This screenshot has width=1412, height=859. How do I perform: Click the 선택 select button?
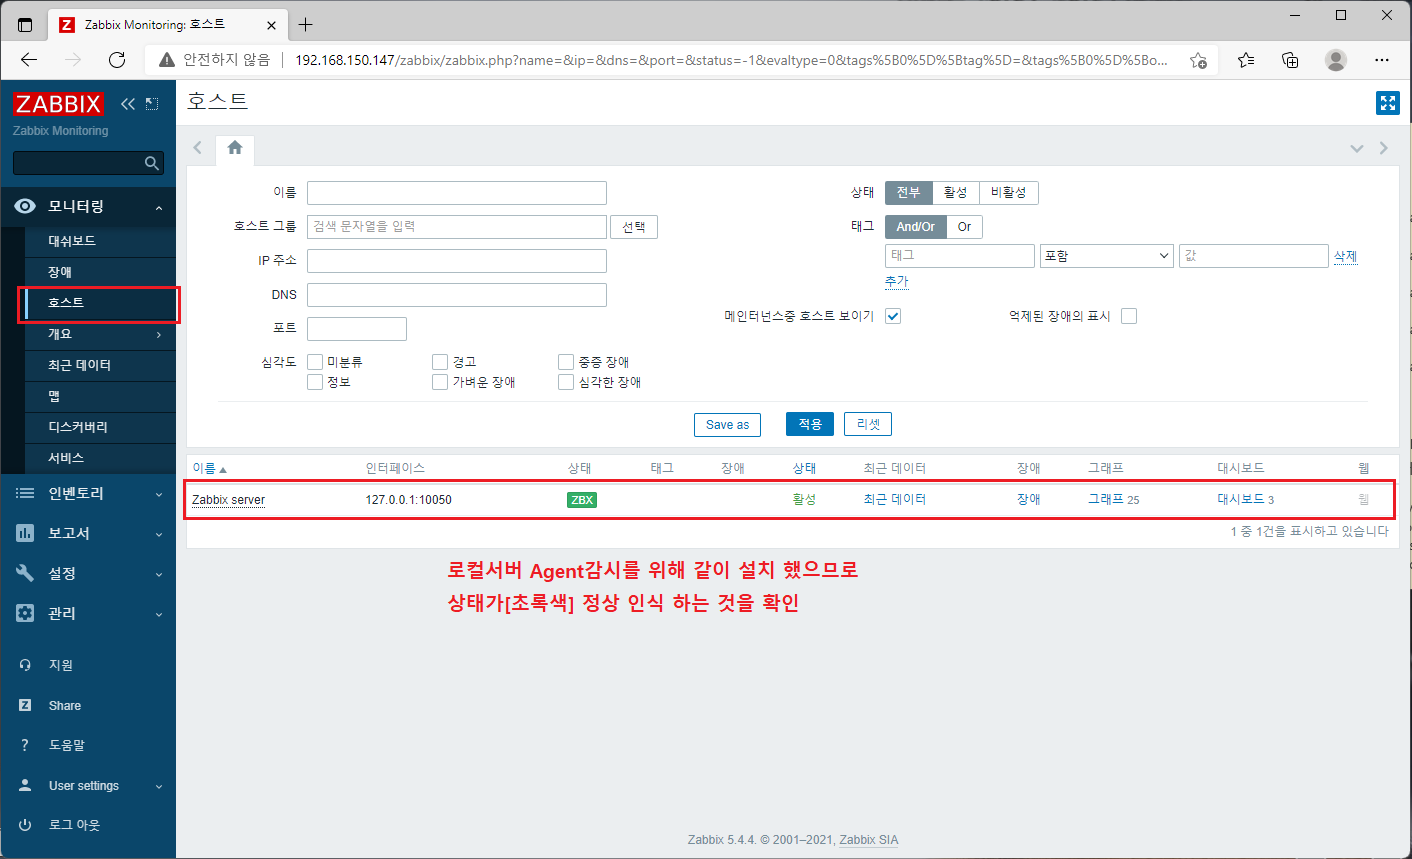(x=634, y=227)
